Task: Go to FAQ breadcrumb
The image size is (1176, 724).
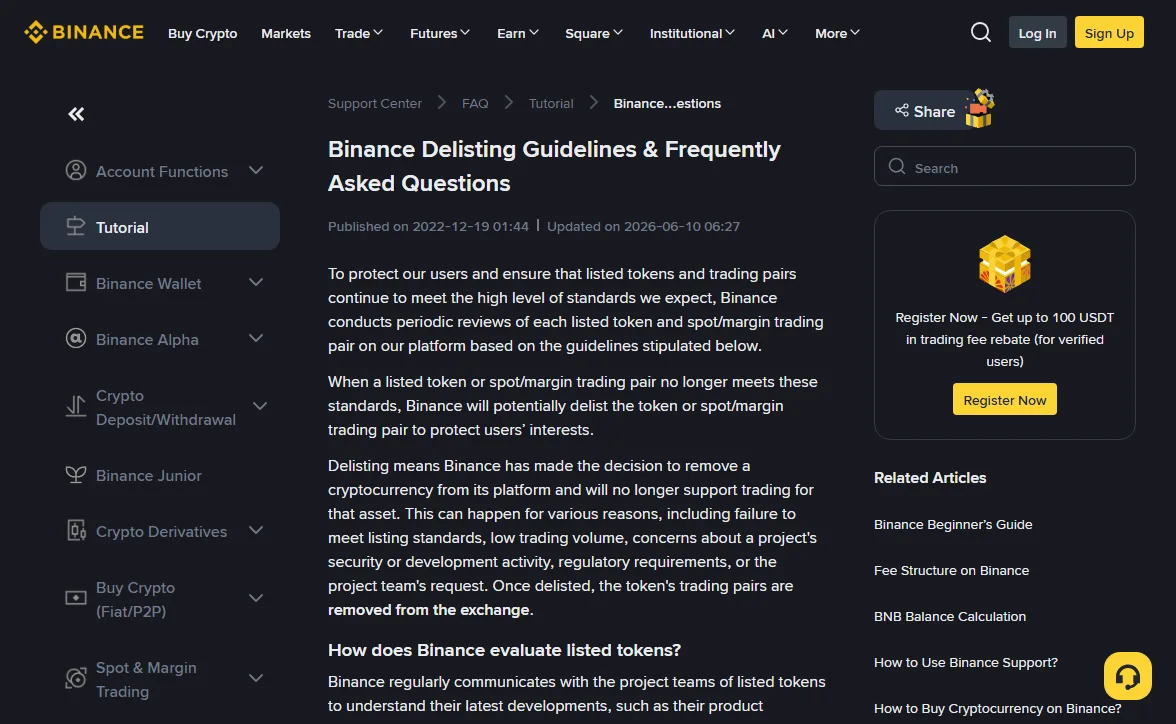Action: pyautogui.click(x=475, y=104)
